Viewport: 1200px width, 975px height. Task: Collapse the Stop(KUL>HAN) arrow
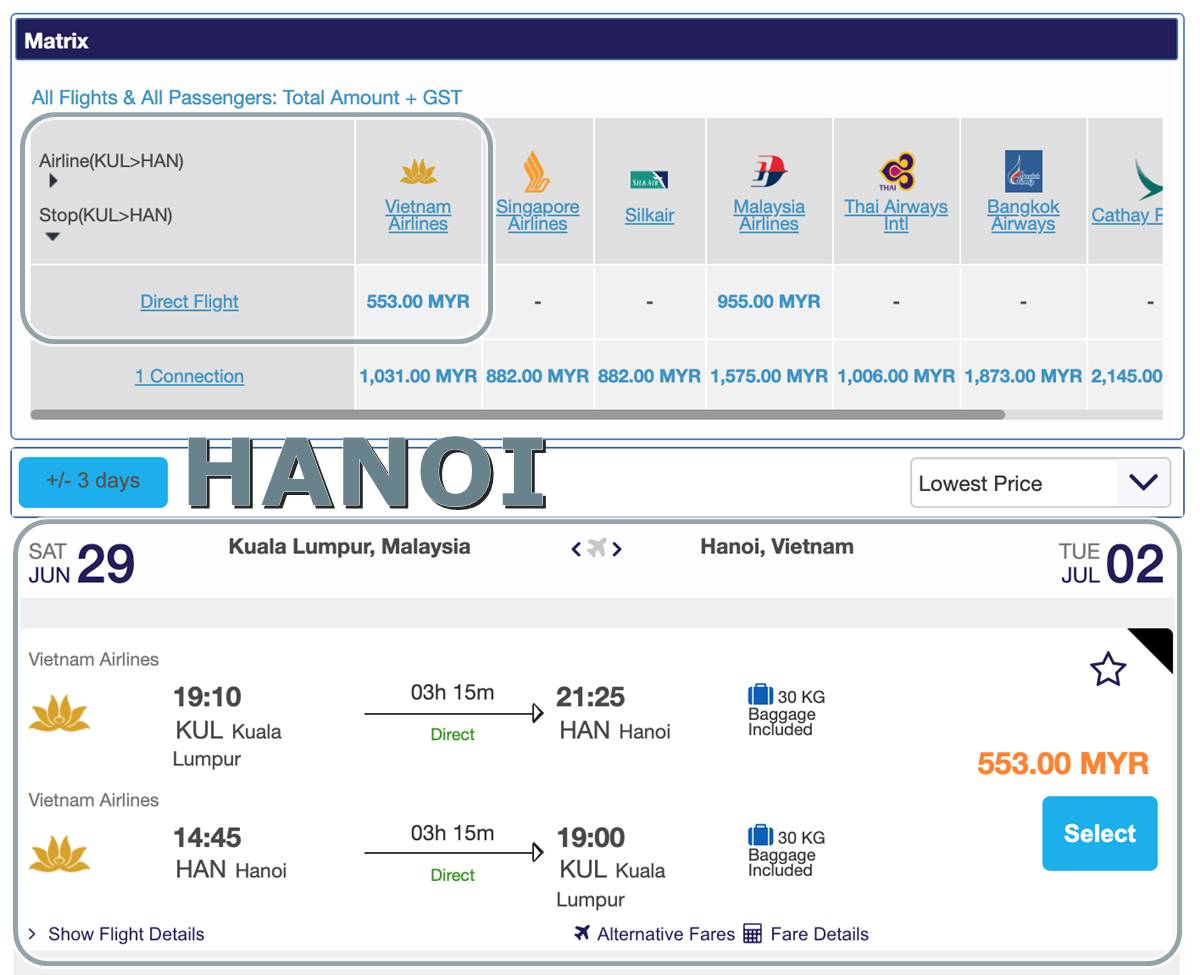(53, 236)
